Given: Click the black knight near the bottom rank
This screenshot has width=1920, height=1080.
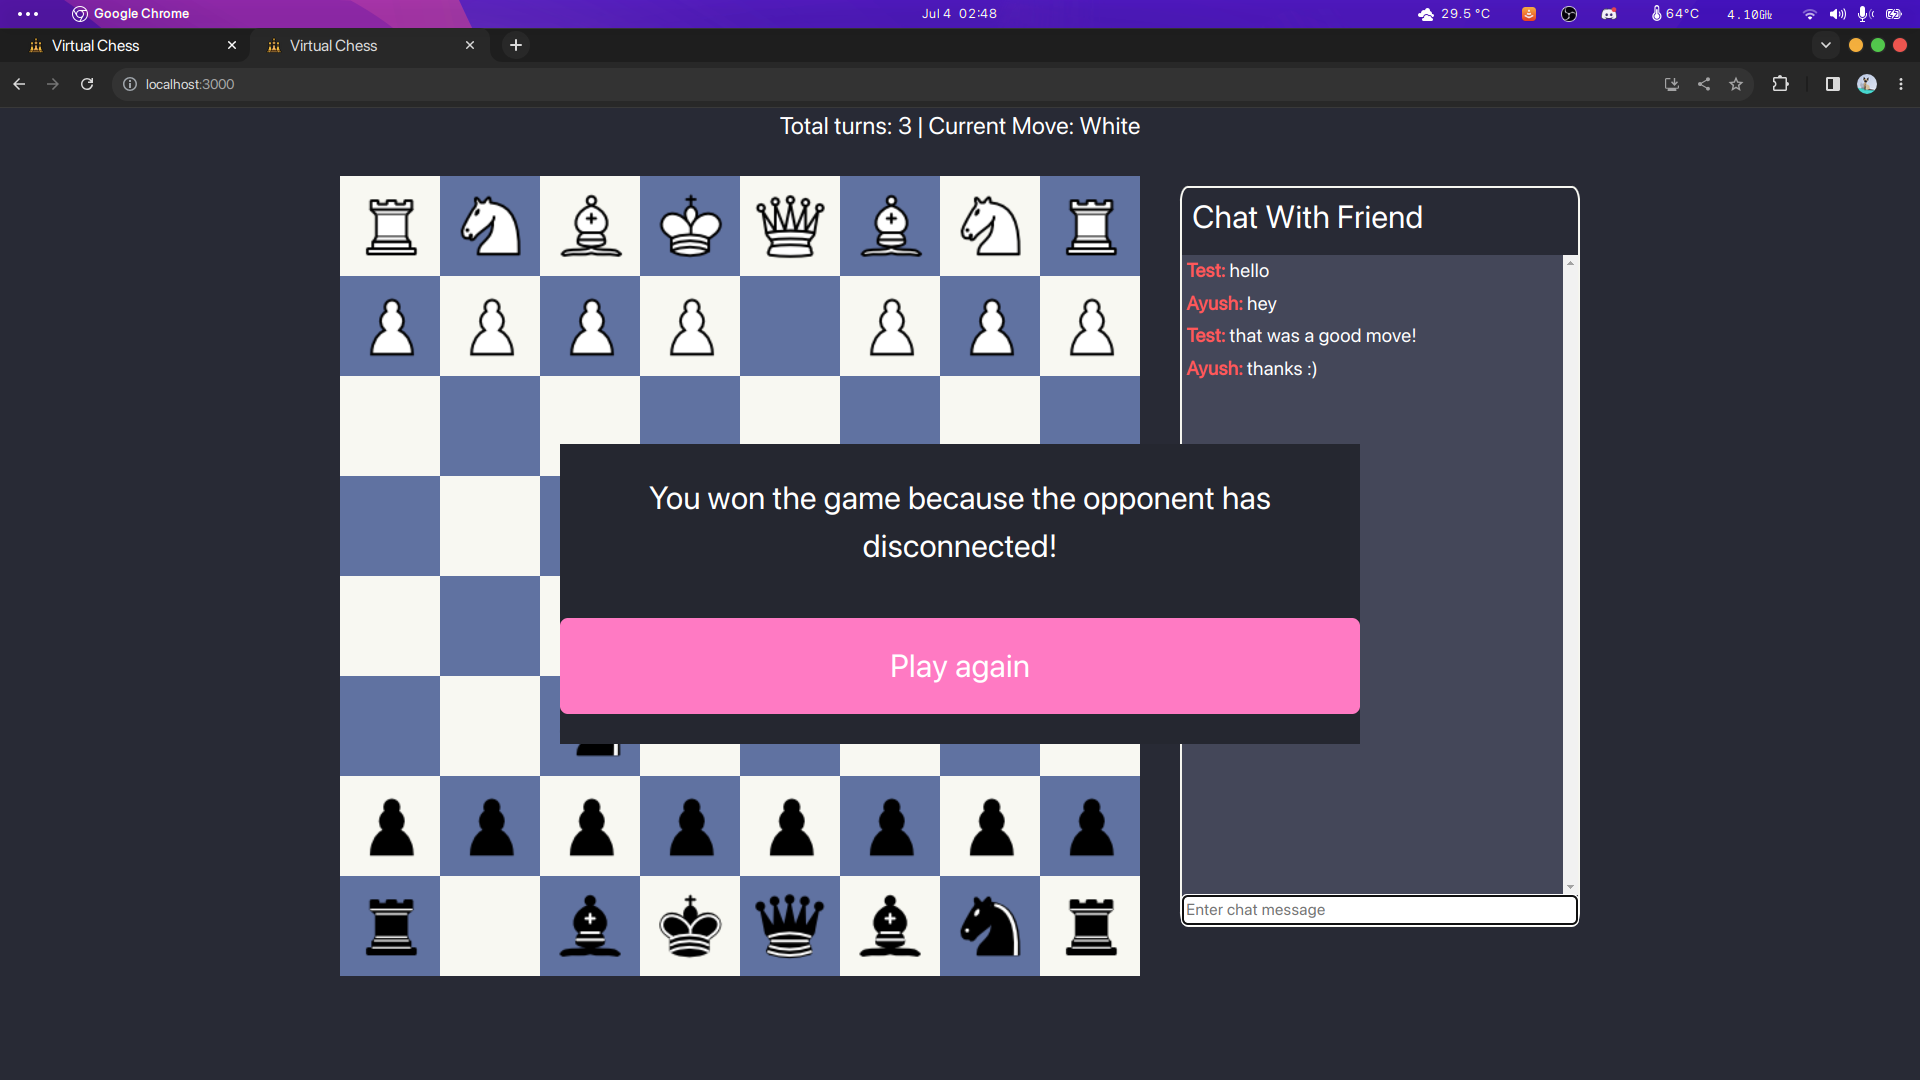Looking at the screenshot, I should tap(990, 927).
